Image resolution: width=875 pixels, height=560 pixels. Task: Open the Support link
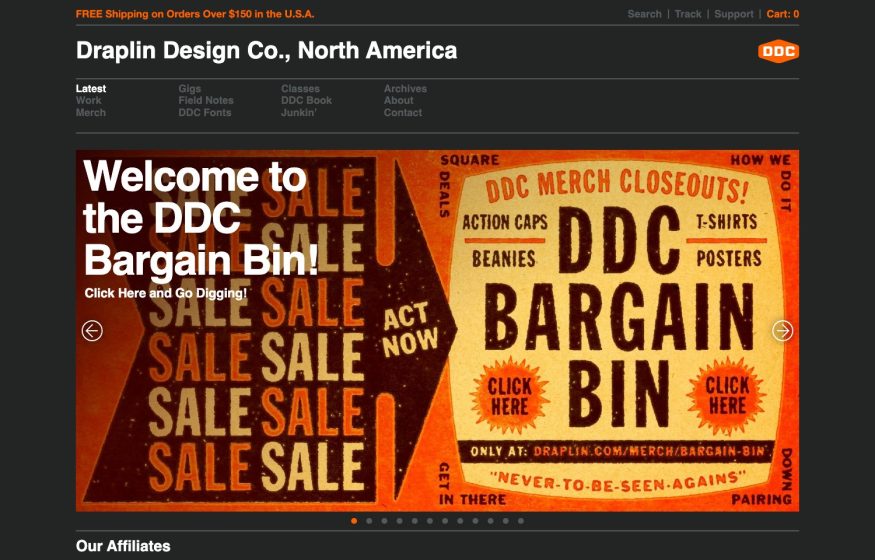tap(734, 14)
